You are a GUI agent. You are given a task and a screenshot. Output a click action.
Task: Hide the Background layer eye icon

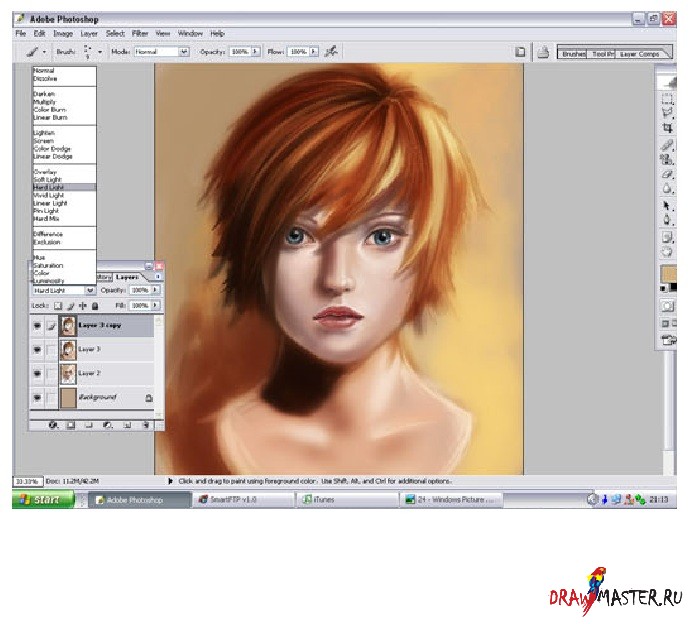37,397
